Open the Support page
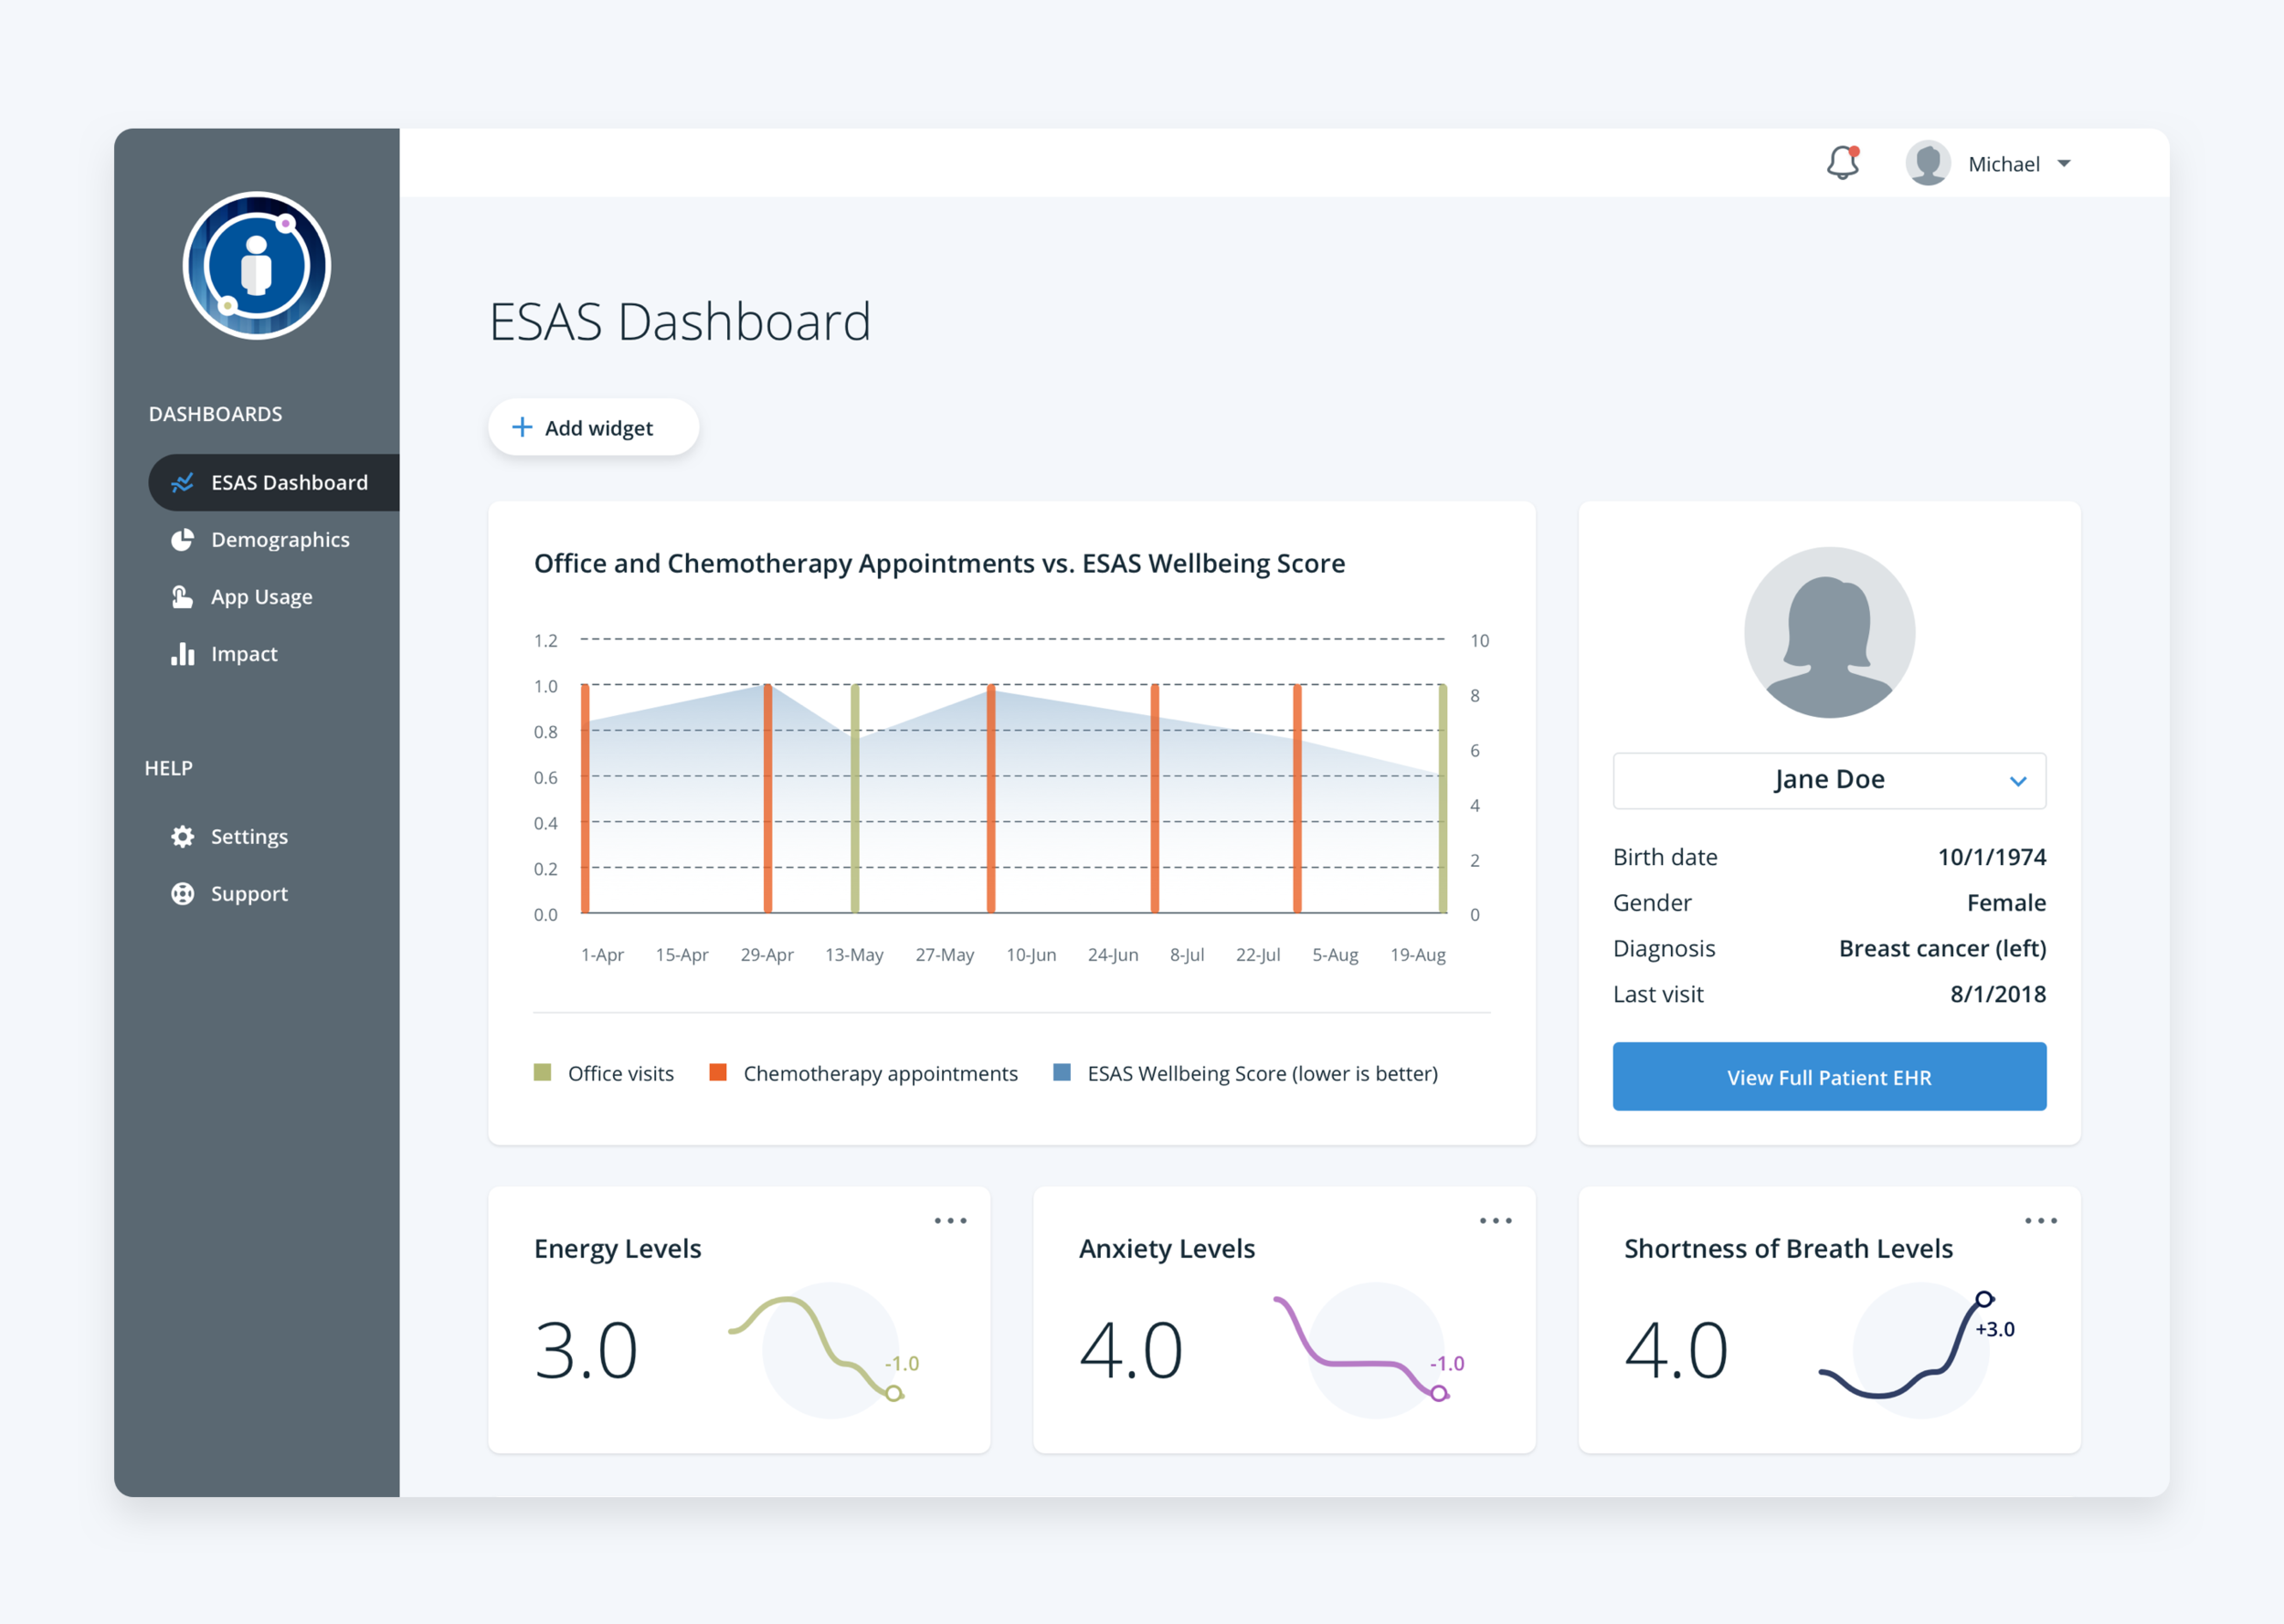Viewport: 2284px width, 1624px height. pyautogui.click(x=249, y=894)
